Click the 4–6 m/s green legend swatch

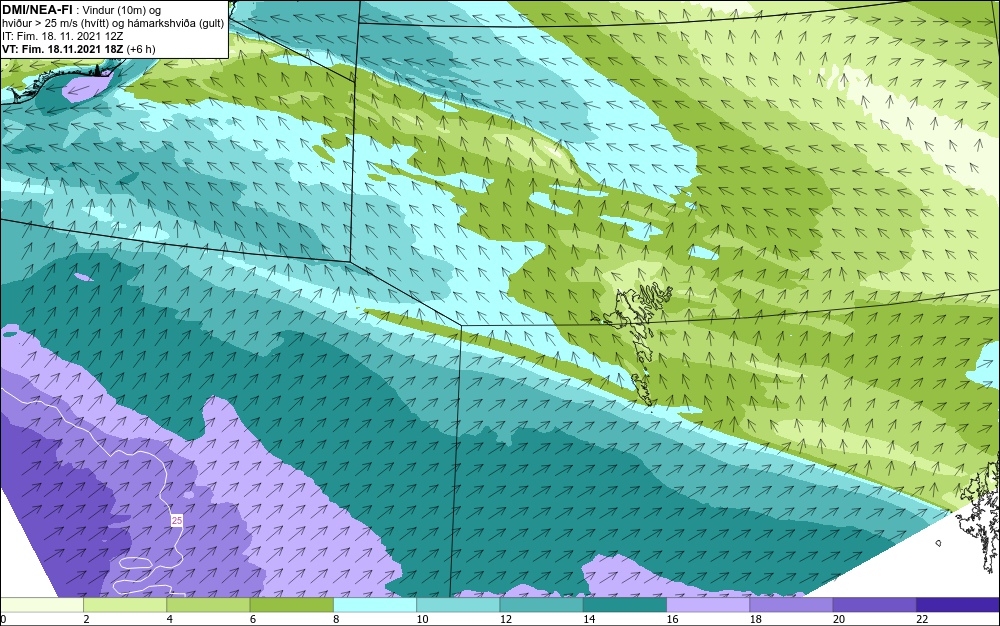(209, 605)
